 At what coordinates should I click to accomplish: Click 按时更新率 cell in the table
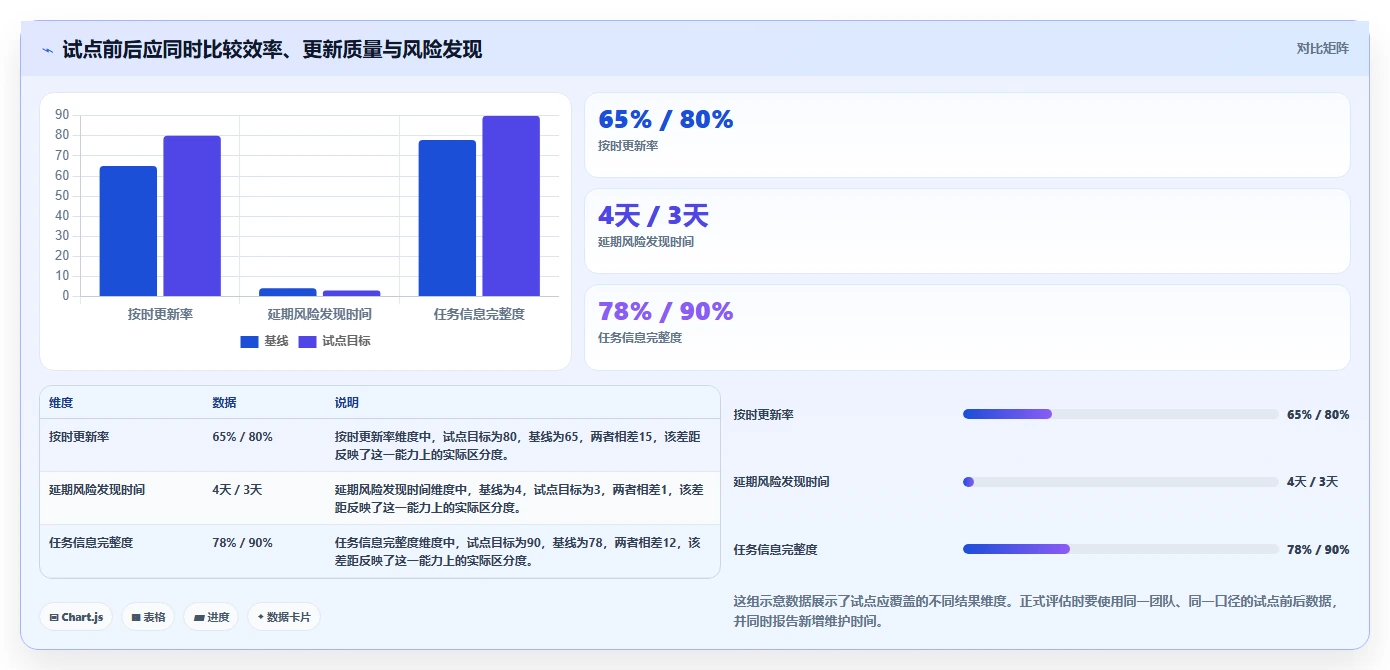click(79, 437)
